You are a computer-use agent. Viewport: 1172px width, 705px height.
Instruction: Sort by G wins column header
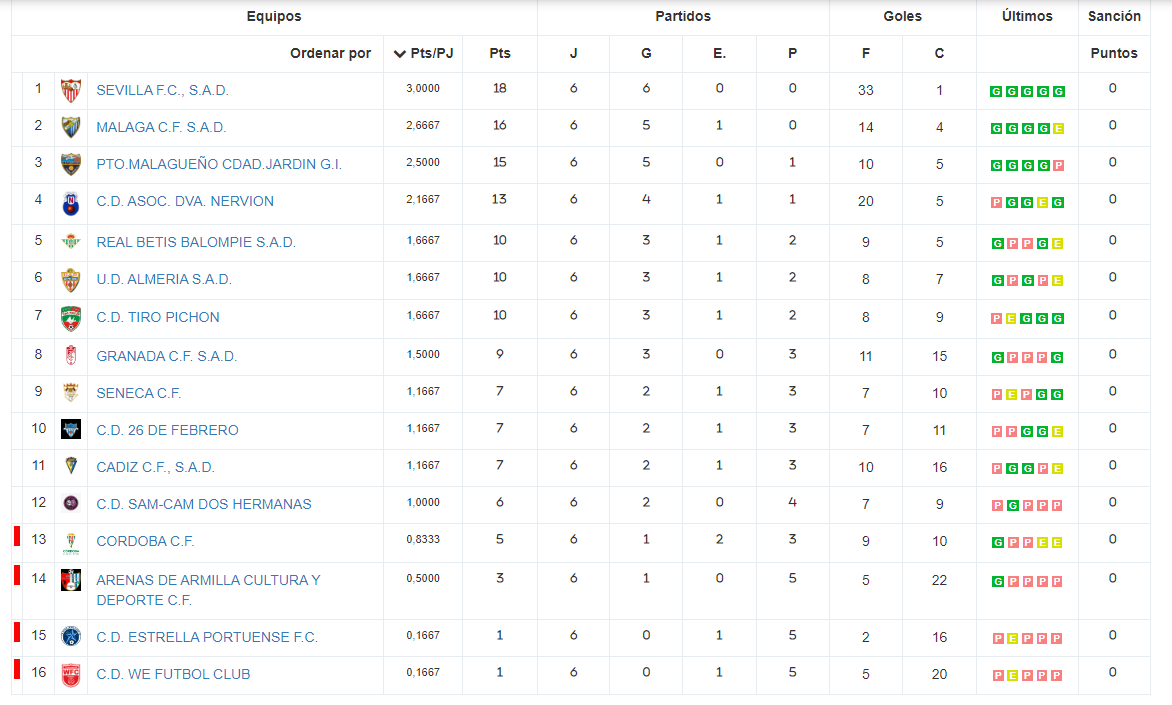point(647,53)
